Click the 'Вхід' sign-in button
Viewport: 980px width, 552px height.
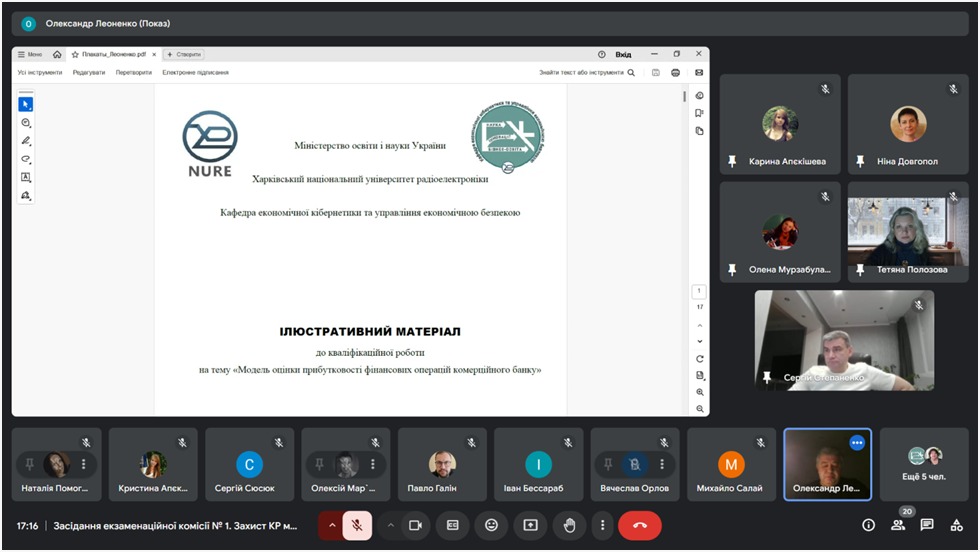pos(623,55)
